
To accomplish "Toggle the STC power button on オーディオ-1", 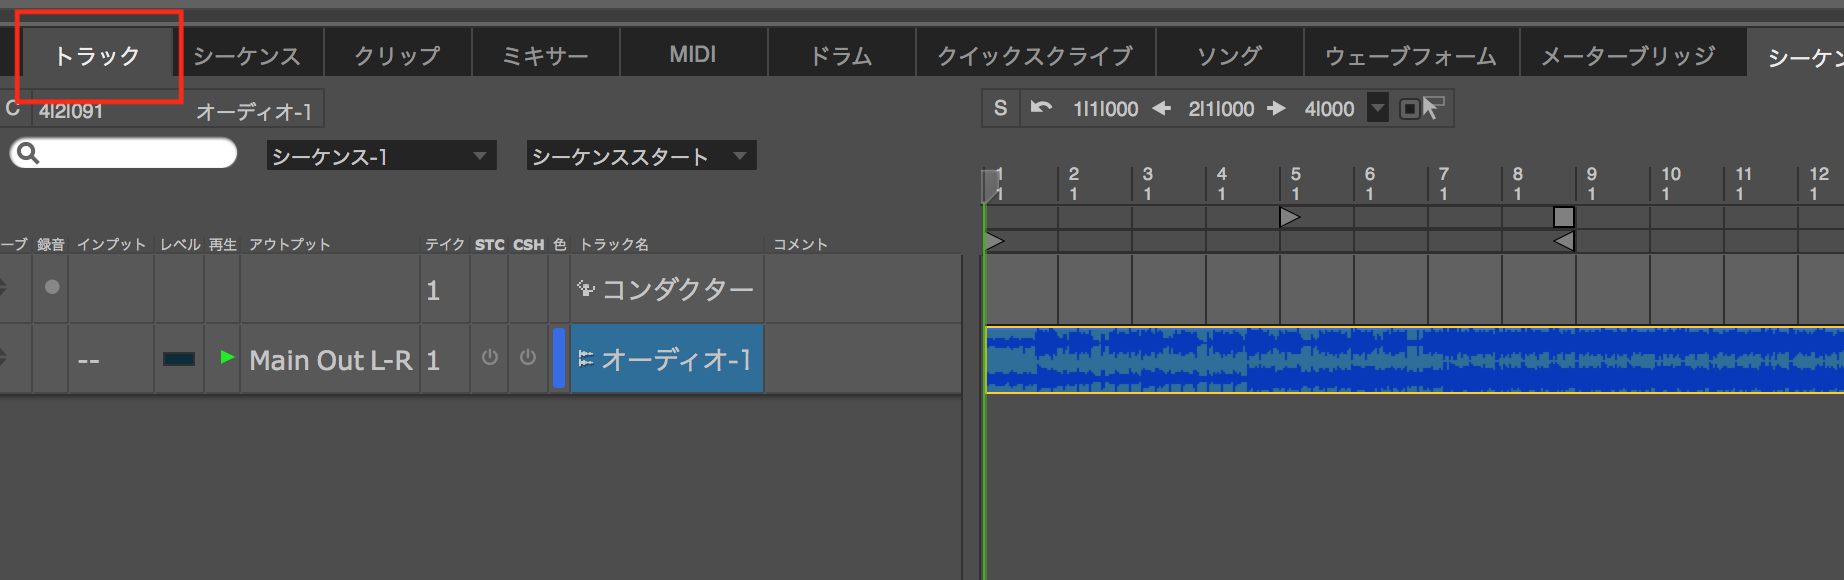I will point(489,358).
